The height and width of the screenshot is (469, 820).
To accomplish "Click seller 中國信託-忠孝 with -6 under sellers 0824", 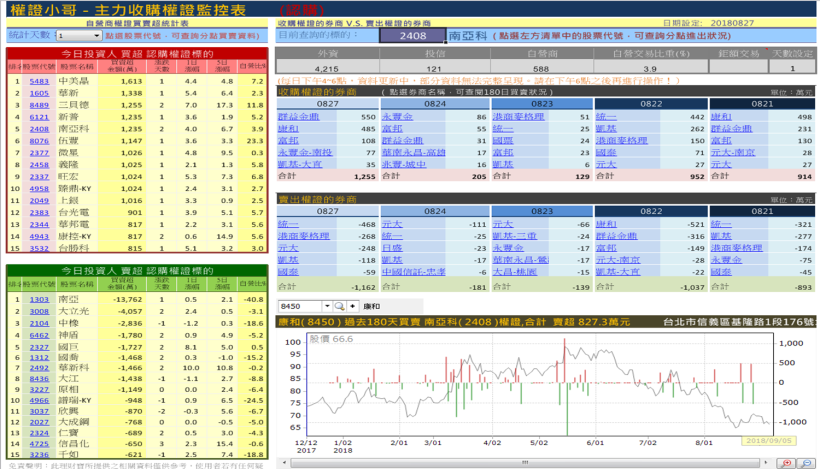I will pyautogui.click(x=414, y=272).
